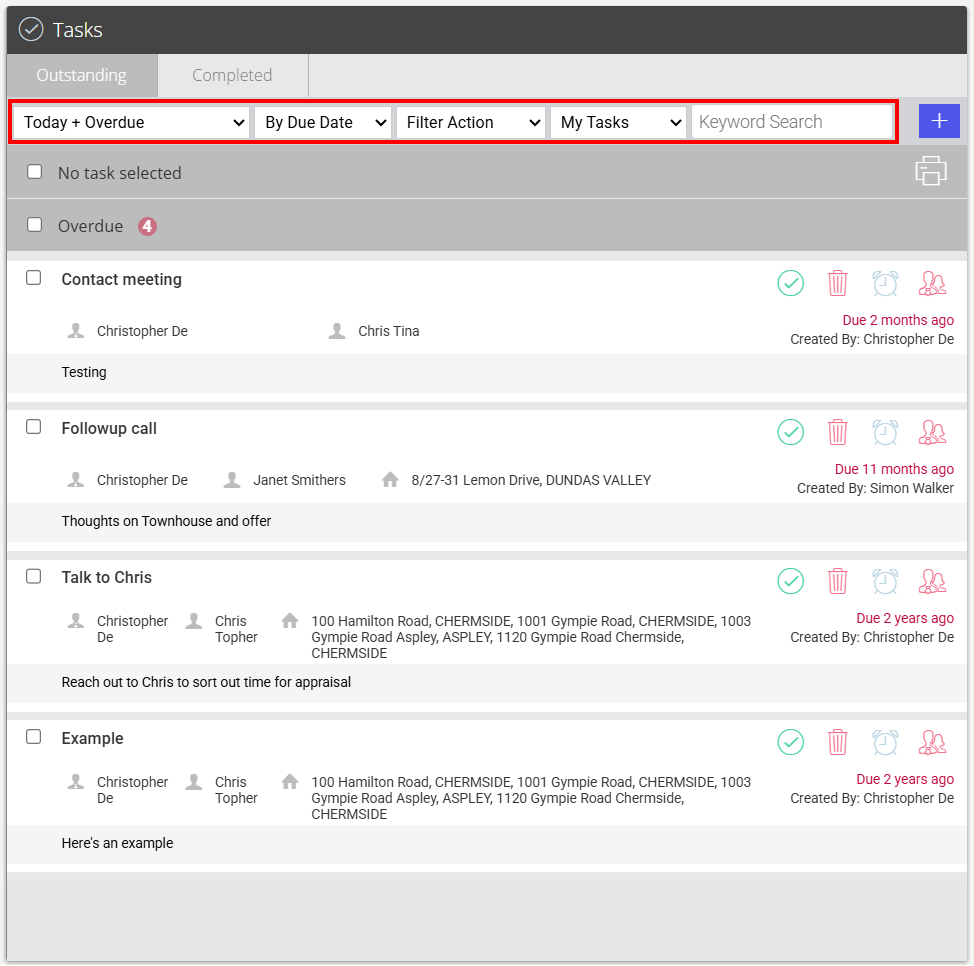Reassign the Example task to users
This screenshot has width=974, height=966.
point(932,742)
